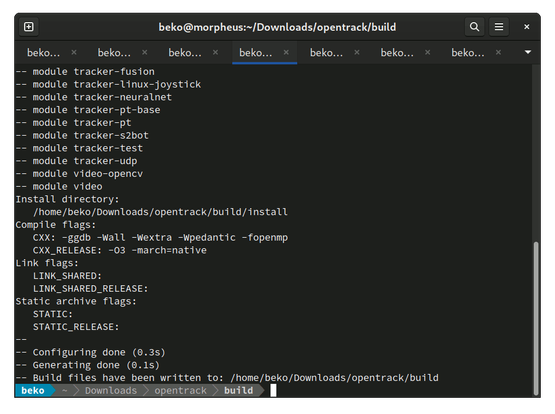The height and width of the screenshot is (414, 555).
Task: Close the active fourth beko tab
Action: [286, 52]
